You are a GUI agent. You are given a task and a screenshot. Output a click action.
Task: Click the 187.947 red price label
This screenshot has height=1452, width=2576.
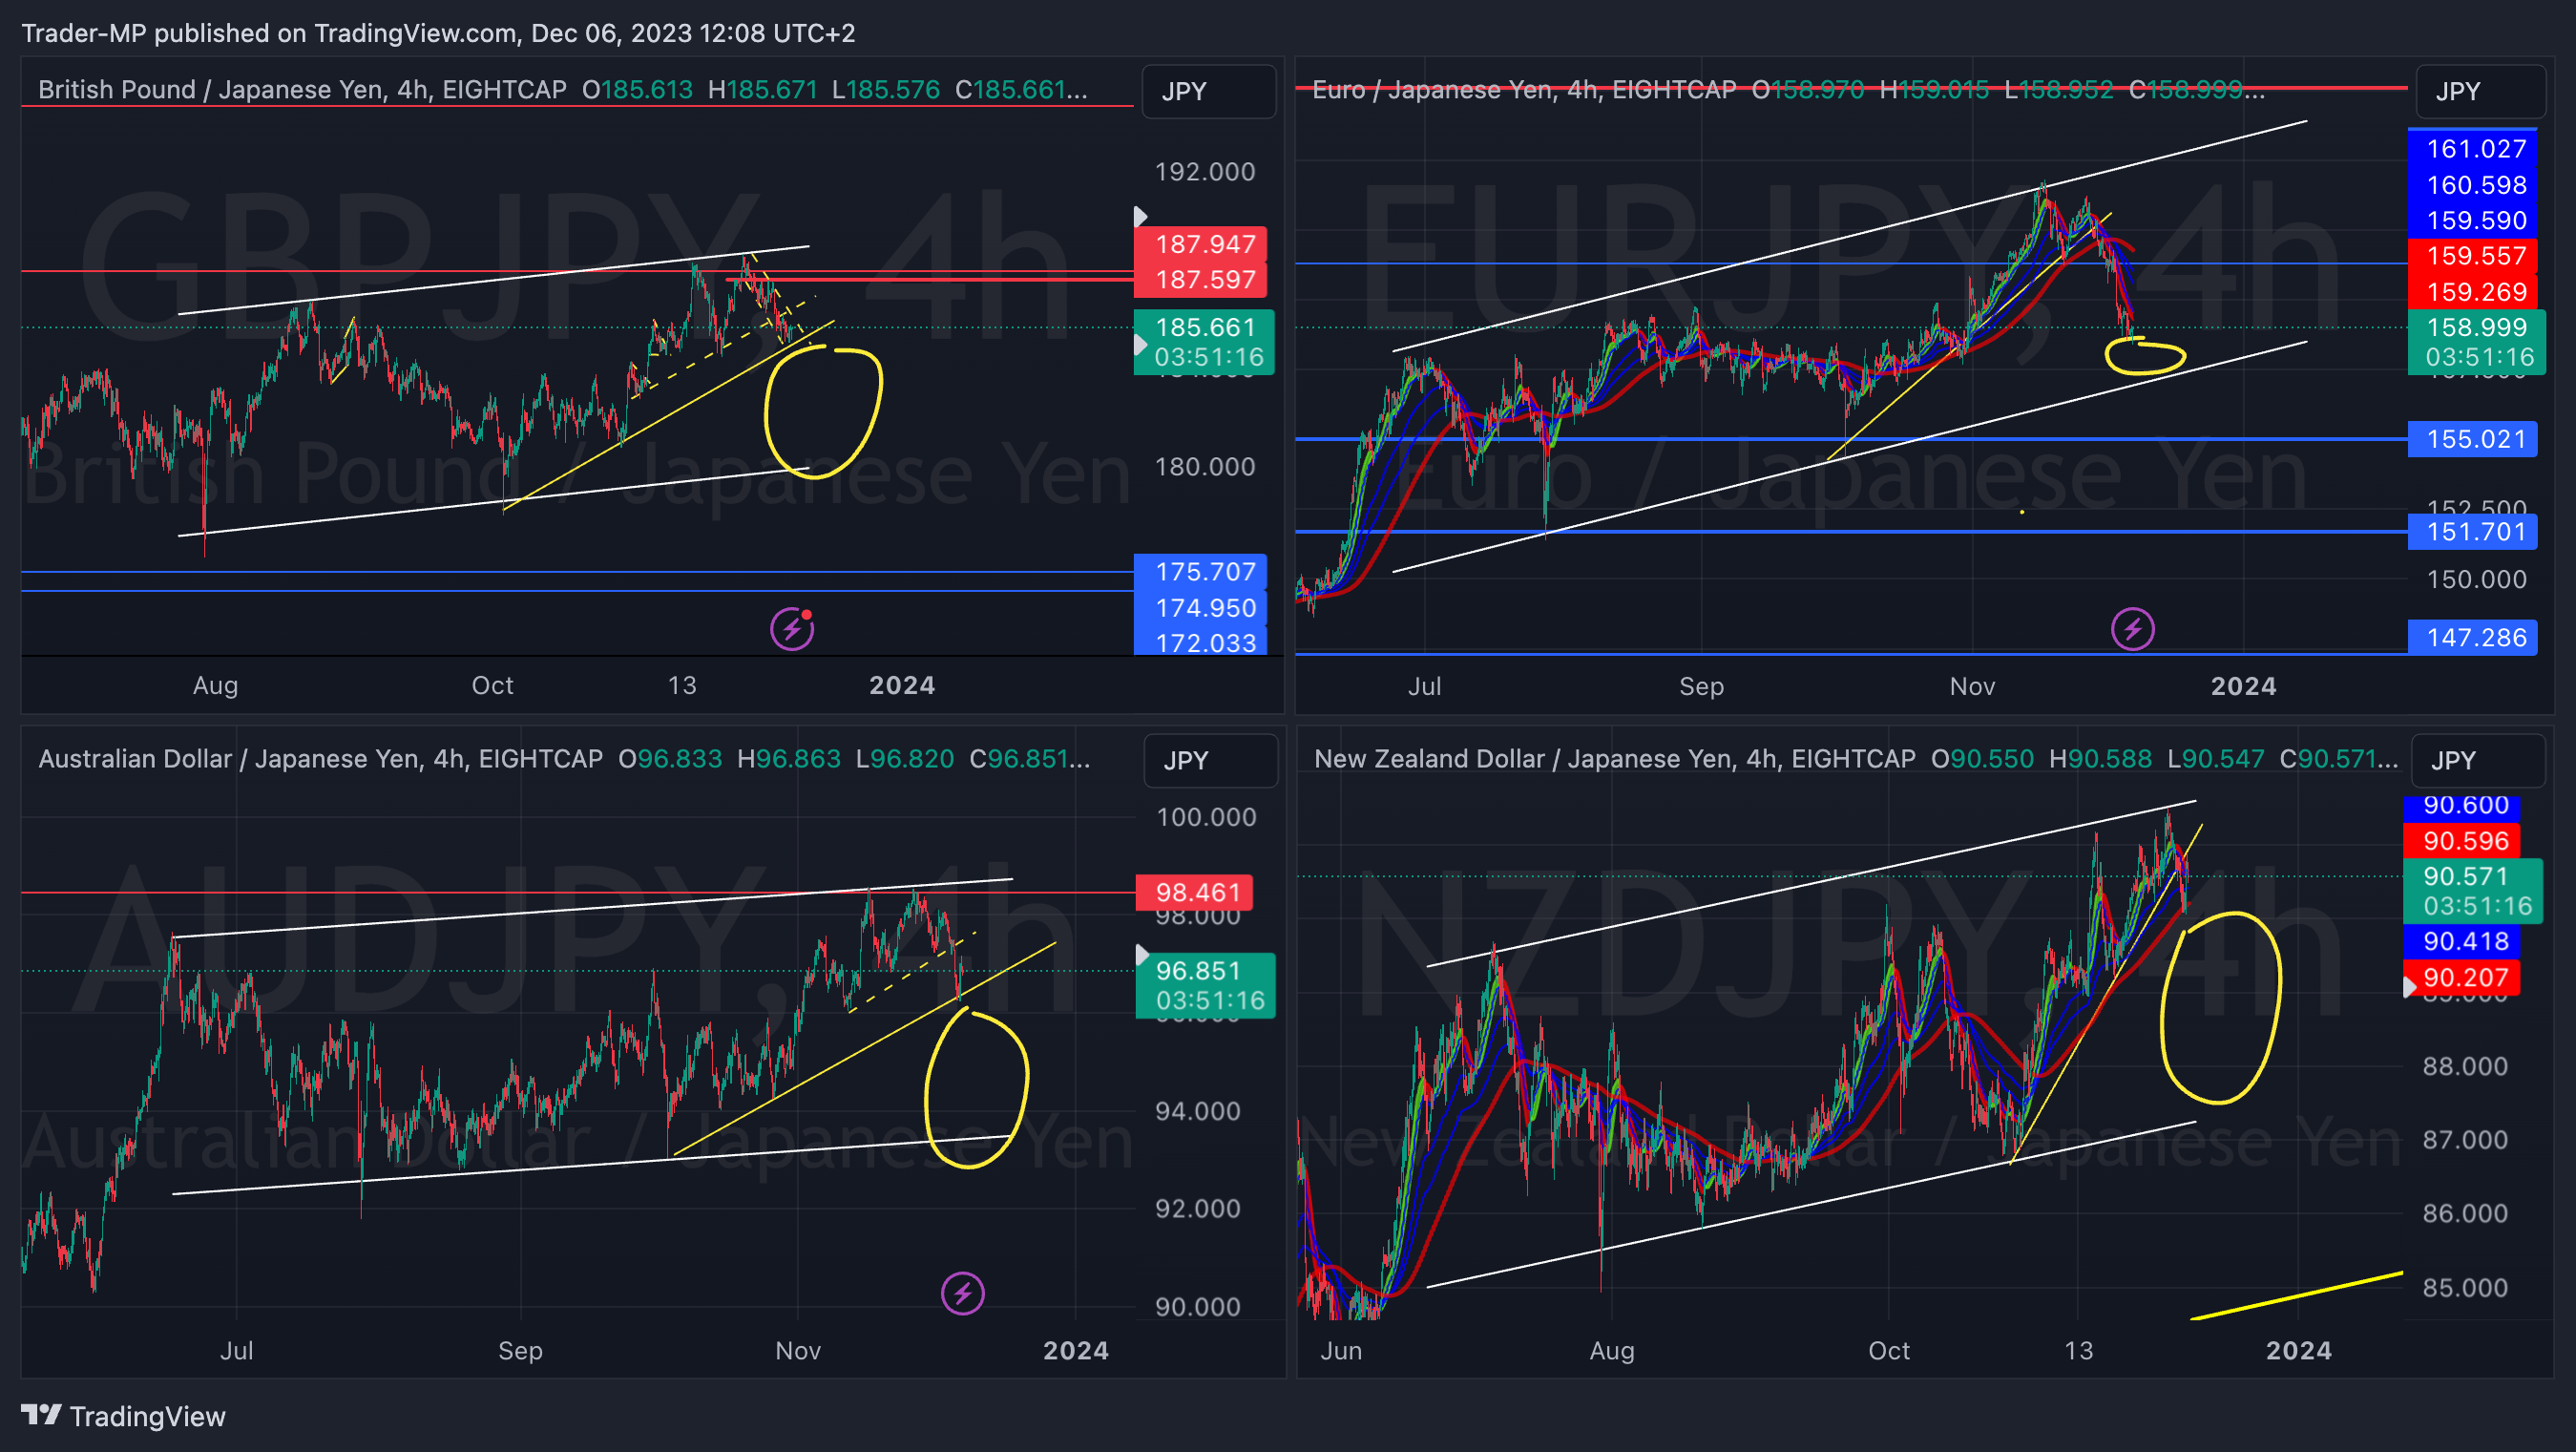click(1201, 244)
